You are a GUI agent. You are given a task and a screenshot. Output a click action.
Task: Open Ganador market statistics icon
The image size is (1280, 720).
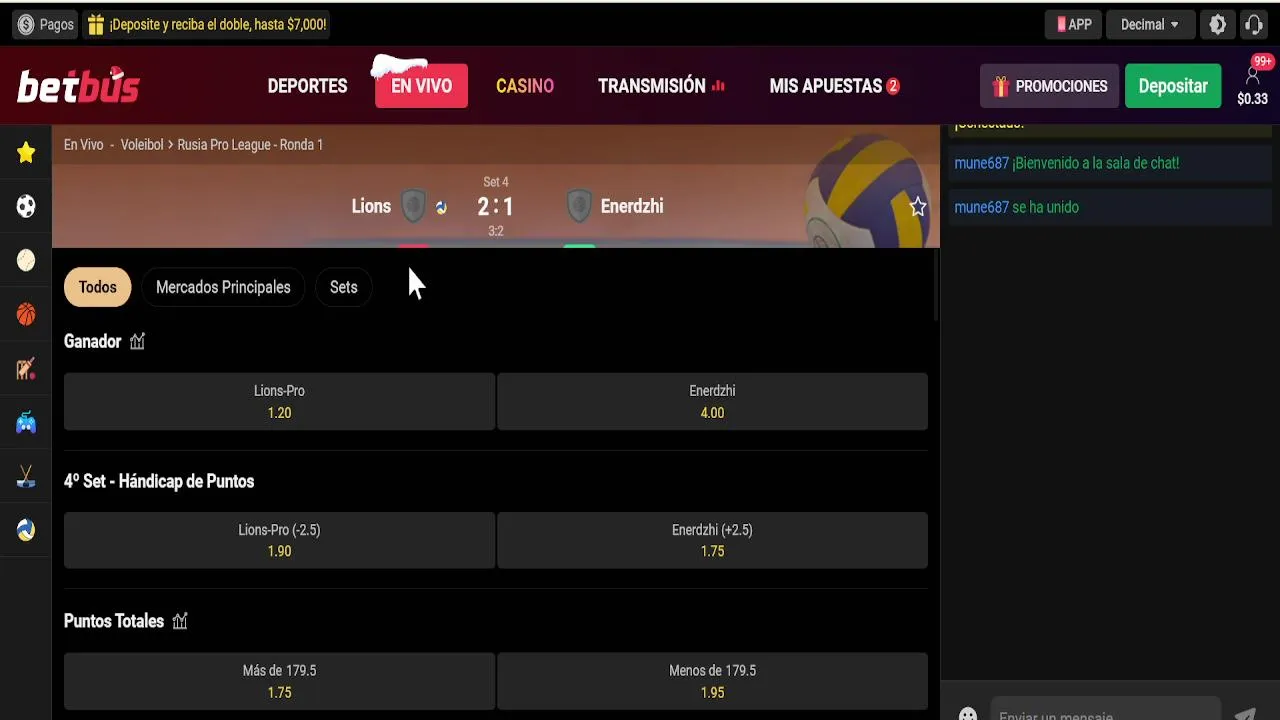pos(137,341)
